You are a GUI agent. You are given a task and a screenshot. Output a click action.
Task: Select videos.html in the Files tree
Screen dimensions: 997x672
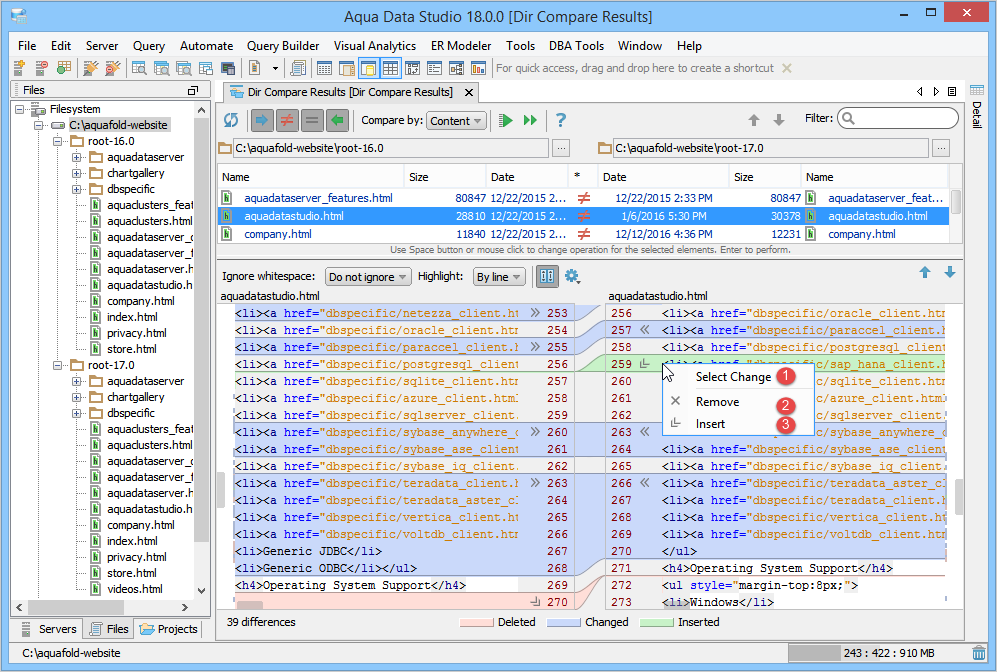tap(135, 589)
